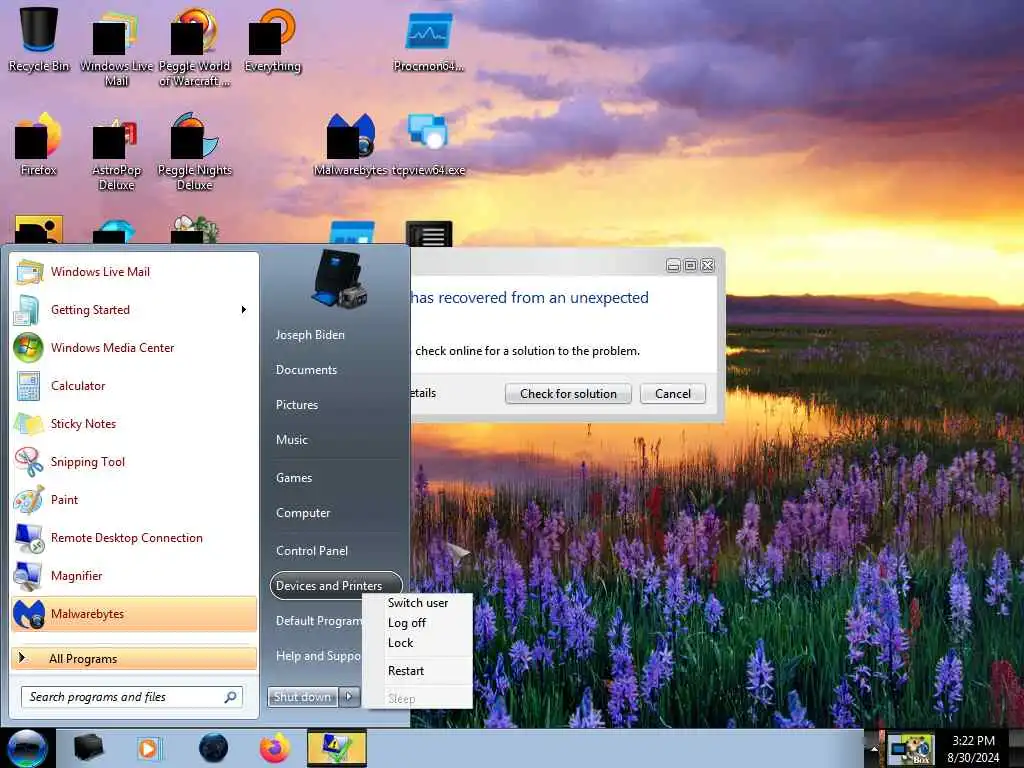Screen dimensions: 1024x768
Task: Open Windows Media Center from Start menu
Action: tap(135, 347)
